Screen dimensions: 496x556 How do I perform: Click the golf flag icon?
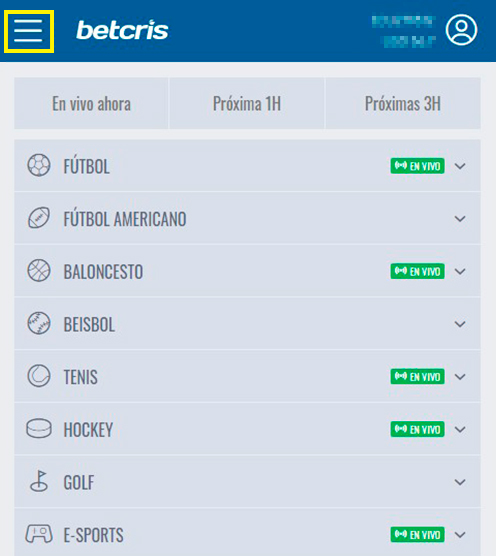click(39, 481)
